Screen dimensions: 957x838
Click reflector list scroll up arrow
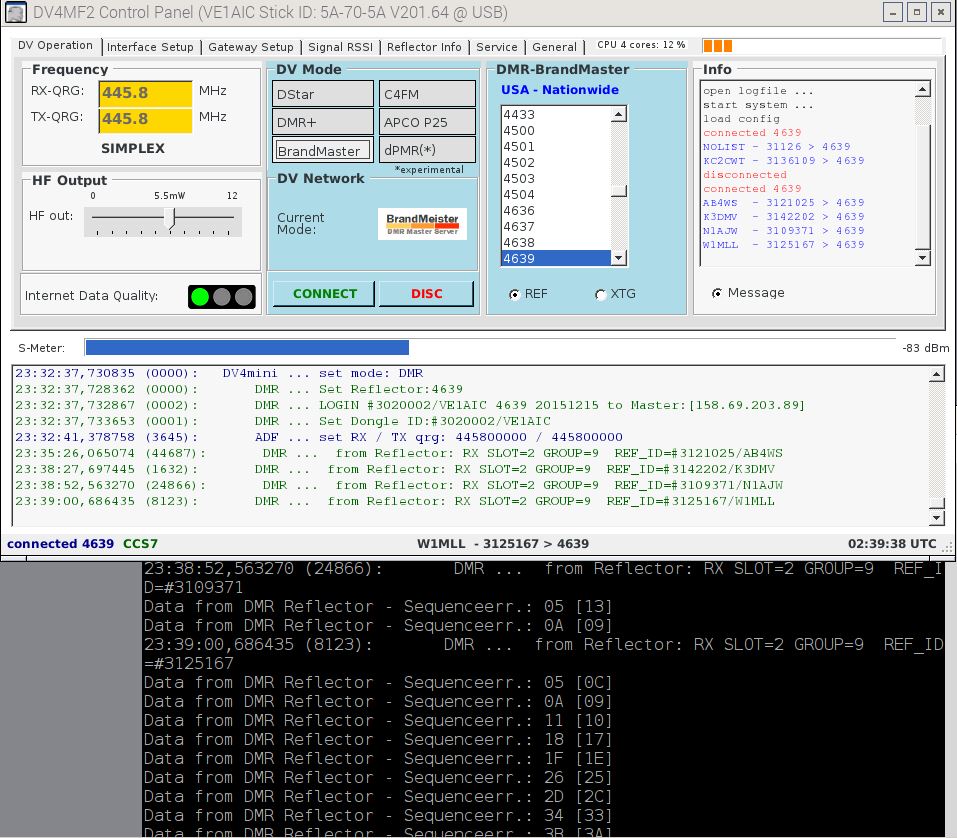[x=619, y=114]
